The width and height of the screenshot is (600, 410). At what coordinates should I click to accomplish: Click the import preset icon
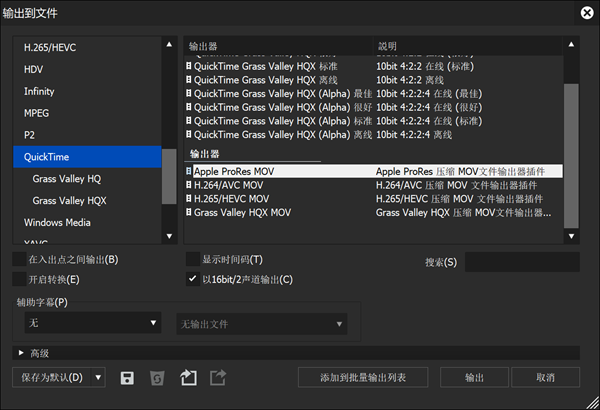pos(188,378)
